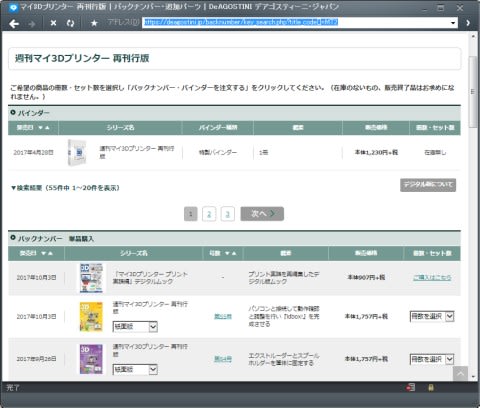Click the page title heading 週刊マイ3Dプリンター 再刊行版
480x408 pixels.
pos(82,58)
